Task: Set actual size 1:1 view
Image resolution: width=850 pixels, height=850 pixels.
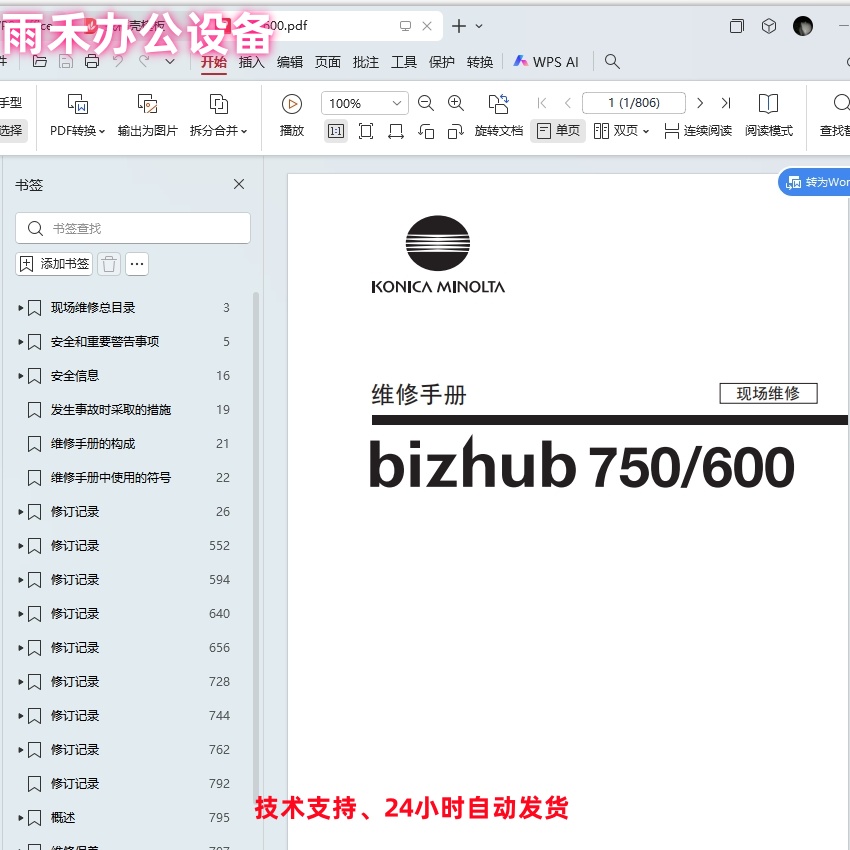Action: [x=336, y=131]
